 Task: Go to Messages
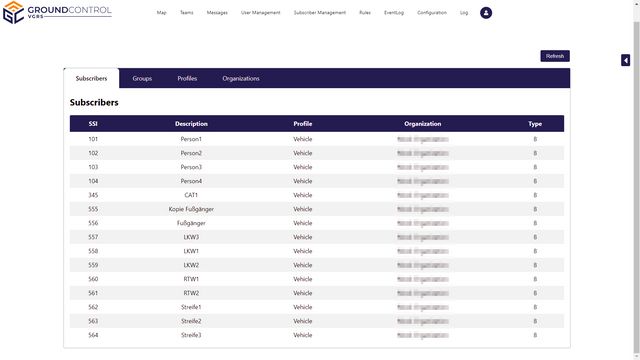pyautogui.click(x=217, y=13)
